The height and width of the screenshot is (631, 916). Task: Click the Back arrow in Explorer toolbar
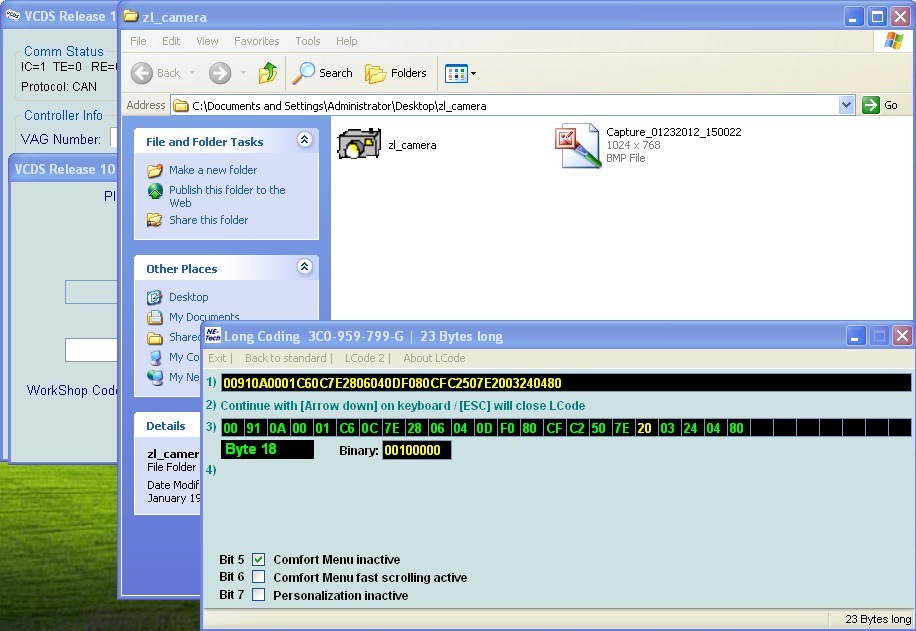pos(142,73)
